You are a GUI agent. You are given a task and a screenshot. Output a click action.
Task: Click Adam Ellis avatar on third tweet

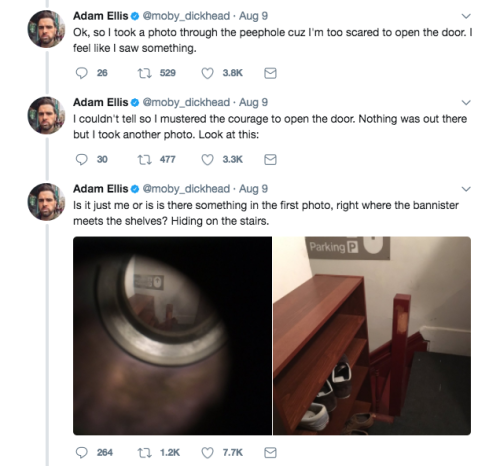[x=46, y=202]
